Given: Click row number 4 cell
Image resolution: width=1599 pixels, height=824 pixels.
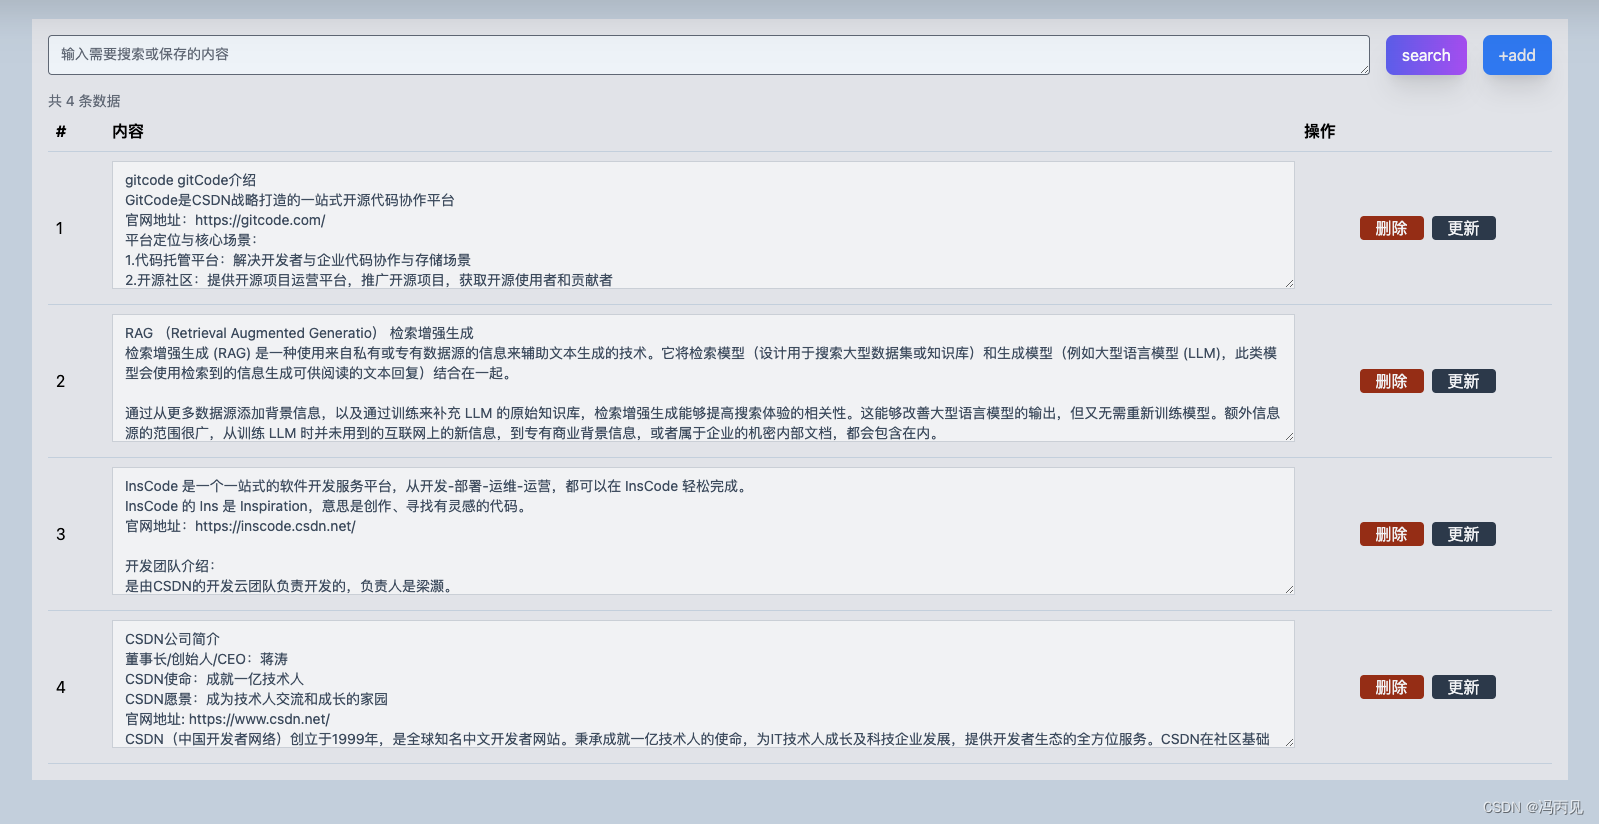Looking at the screenshot, I should pyautogui.click(x=60, y=687).
